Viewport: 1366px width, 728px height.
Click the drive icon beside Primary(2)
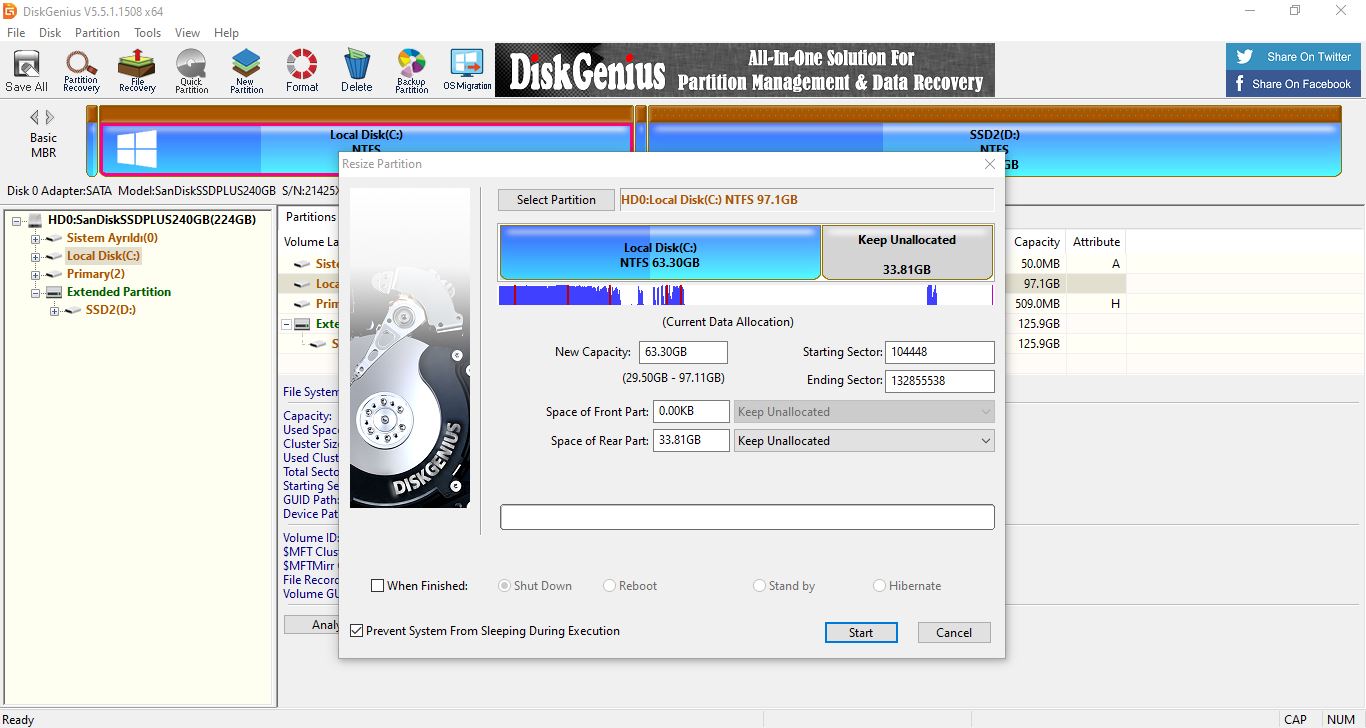coord(55,274)
